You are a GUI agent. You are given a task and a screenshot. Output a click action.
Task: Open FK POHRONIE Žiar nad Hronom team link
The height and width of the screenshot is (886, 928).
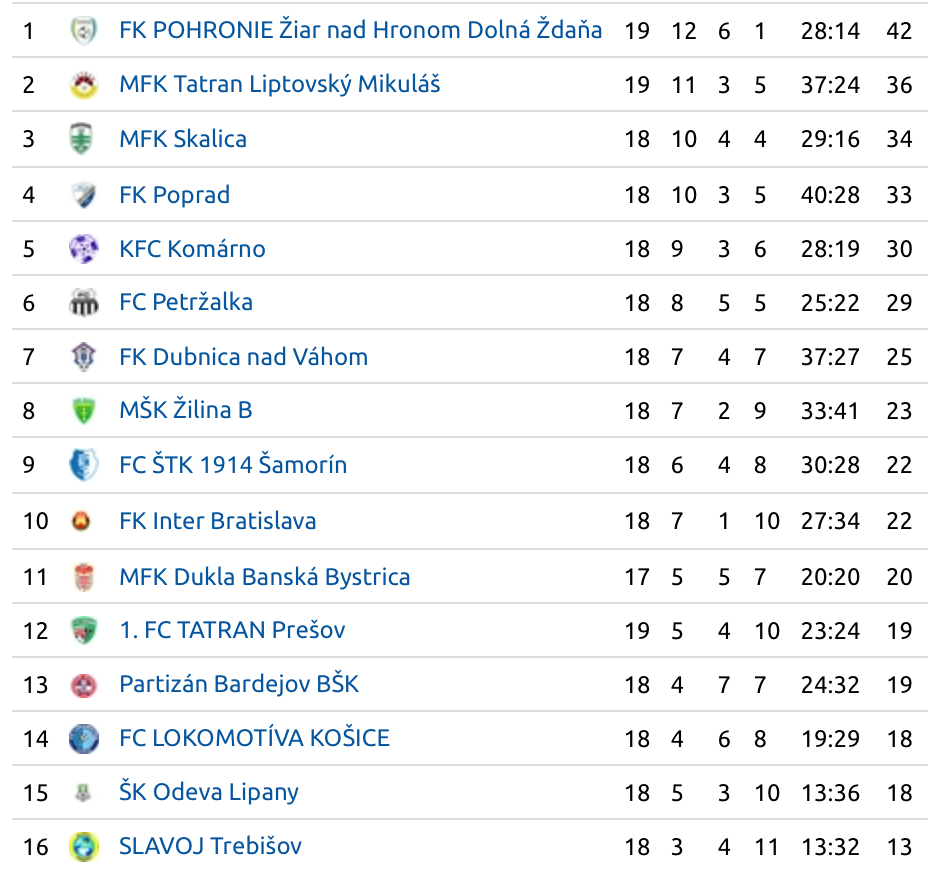tap(360, 30)
